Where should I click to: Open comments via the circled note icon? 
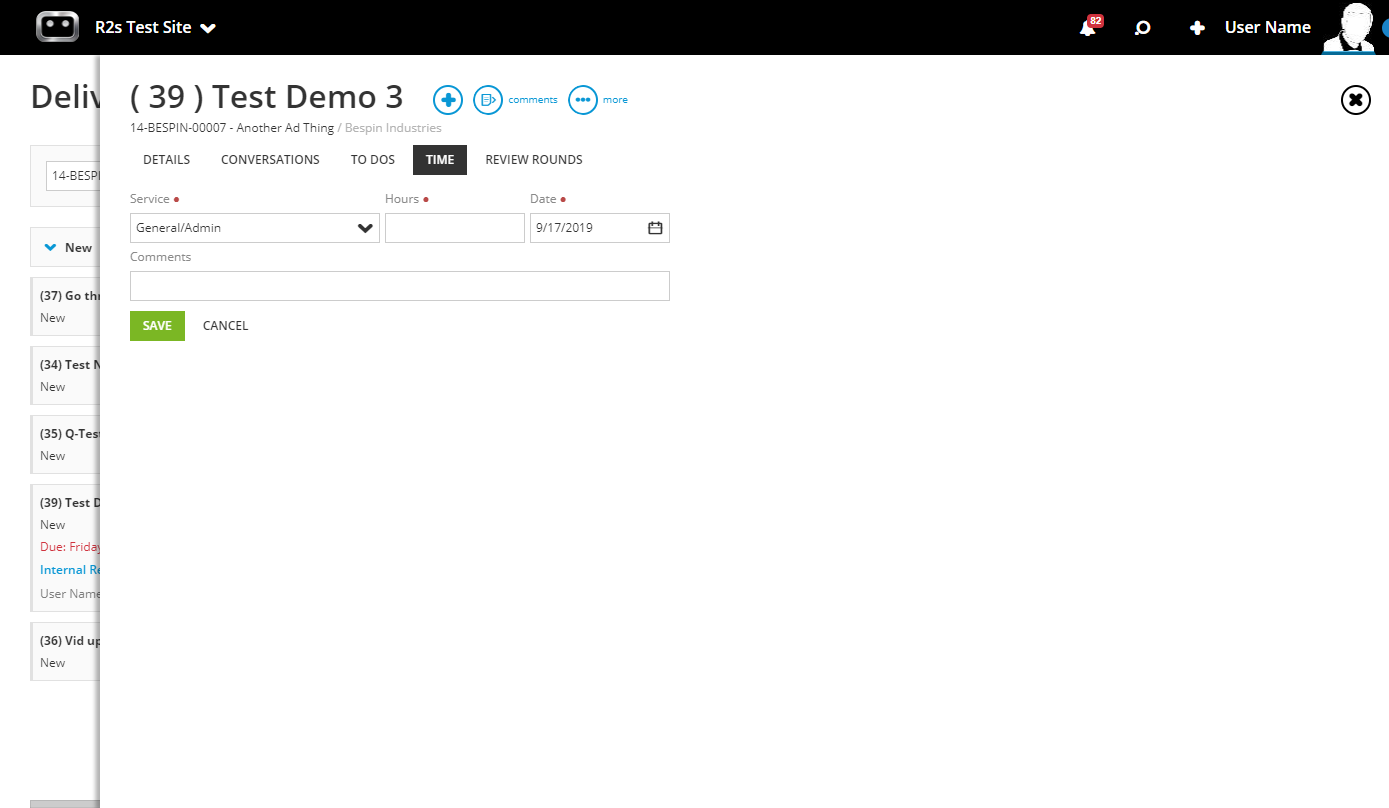click(x=488, y=100)
